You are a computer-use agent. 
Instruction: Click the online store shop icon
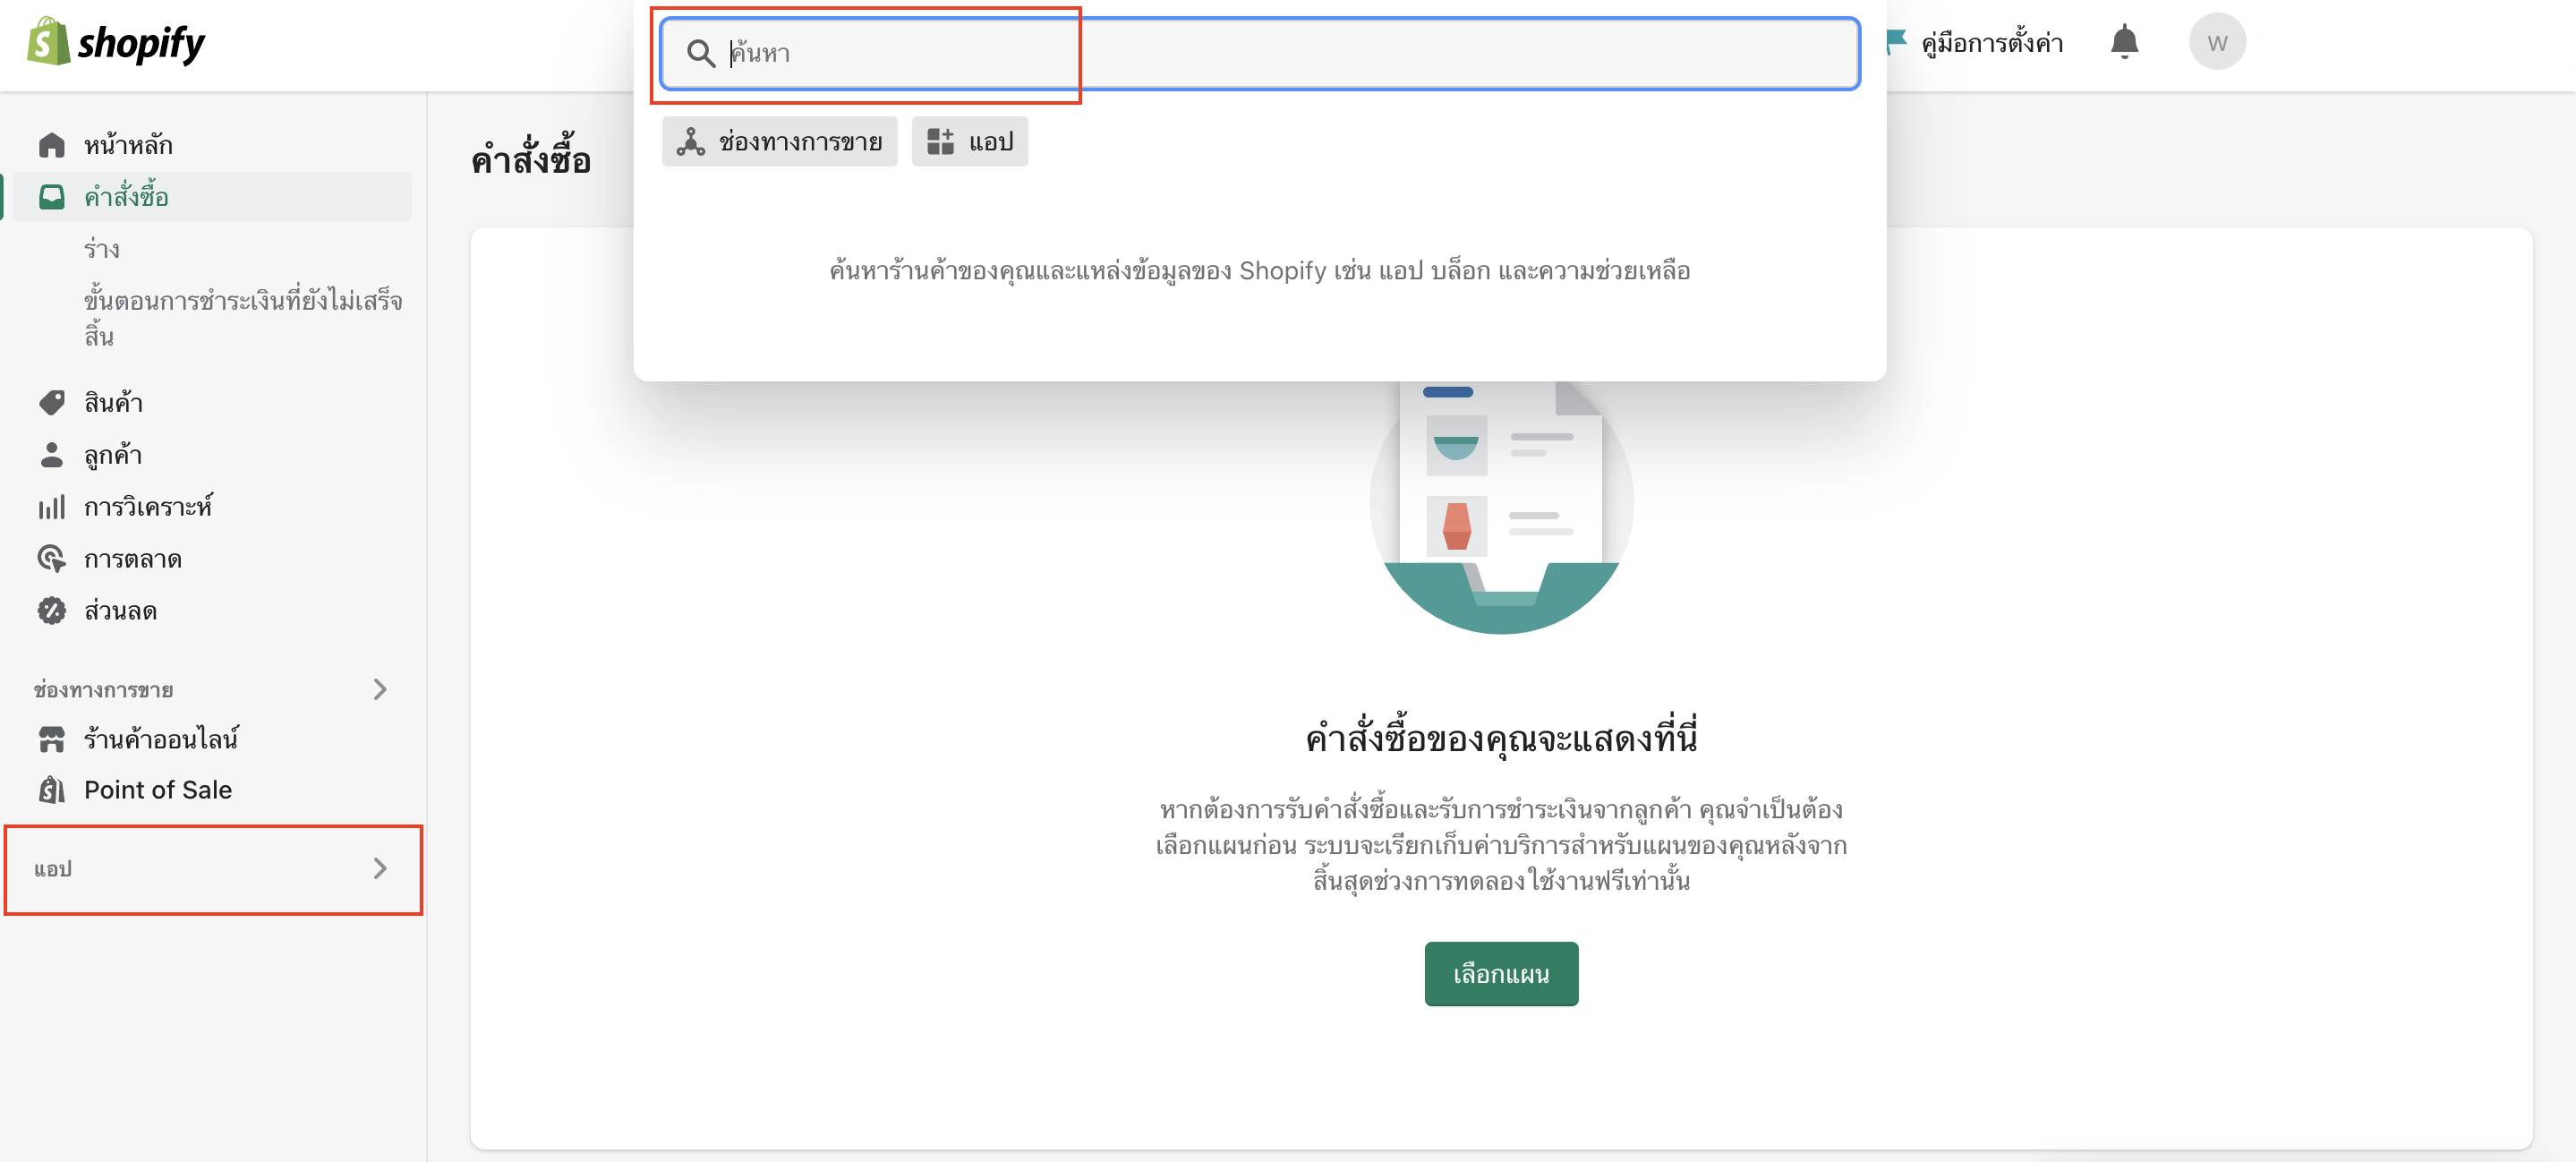tap(51, 739)
